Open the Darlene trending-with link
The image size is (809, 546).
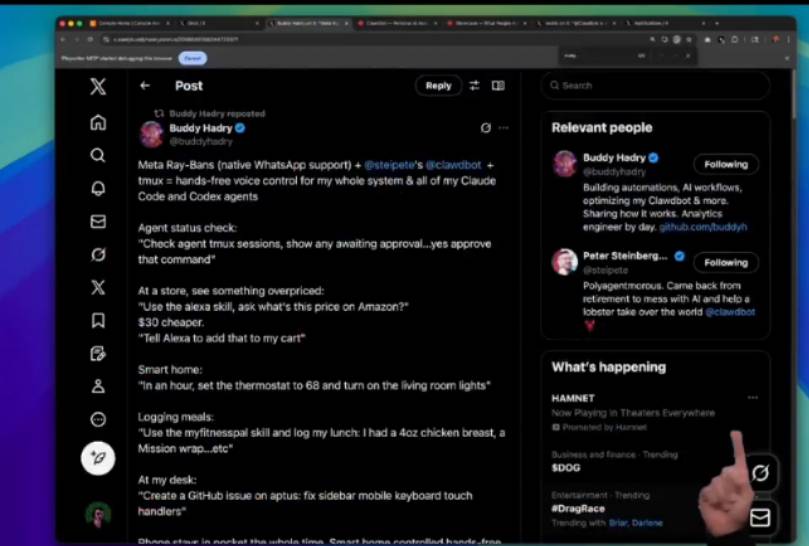647,523
